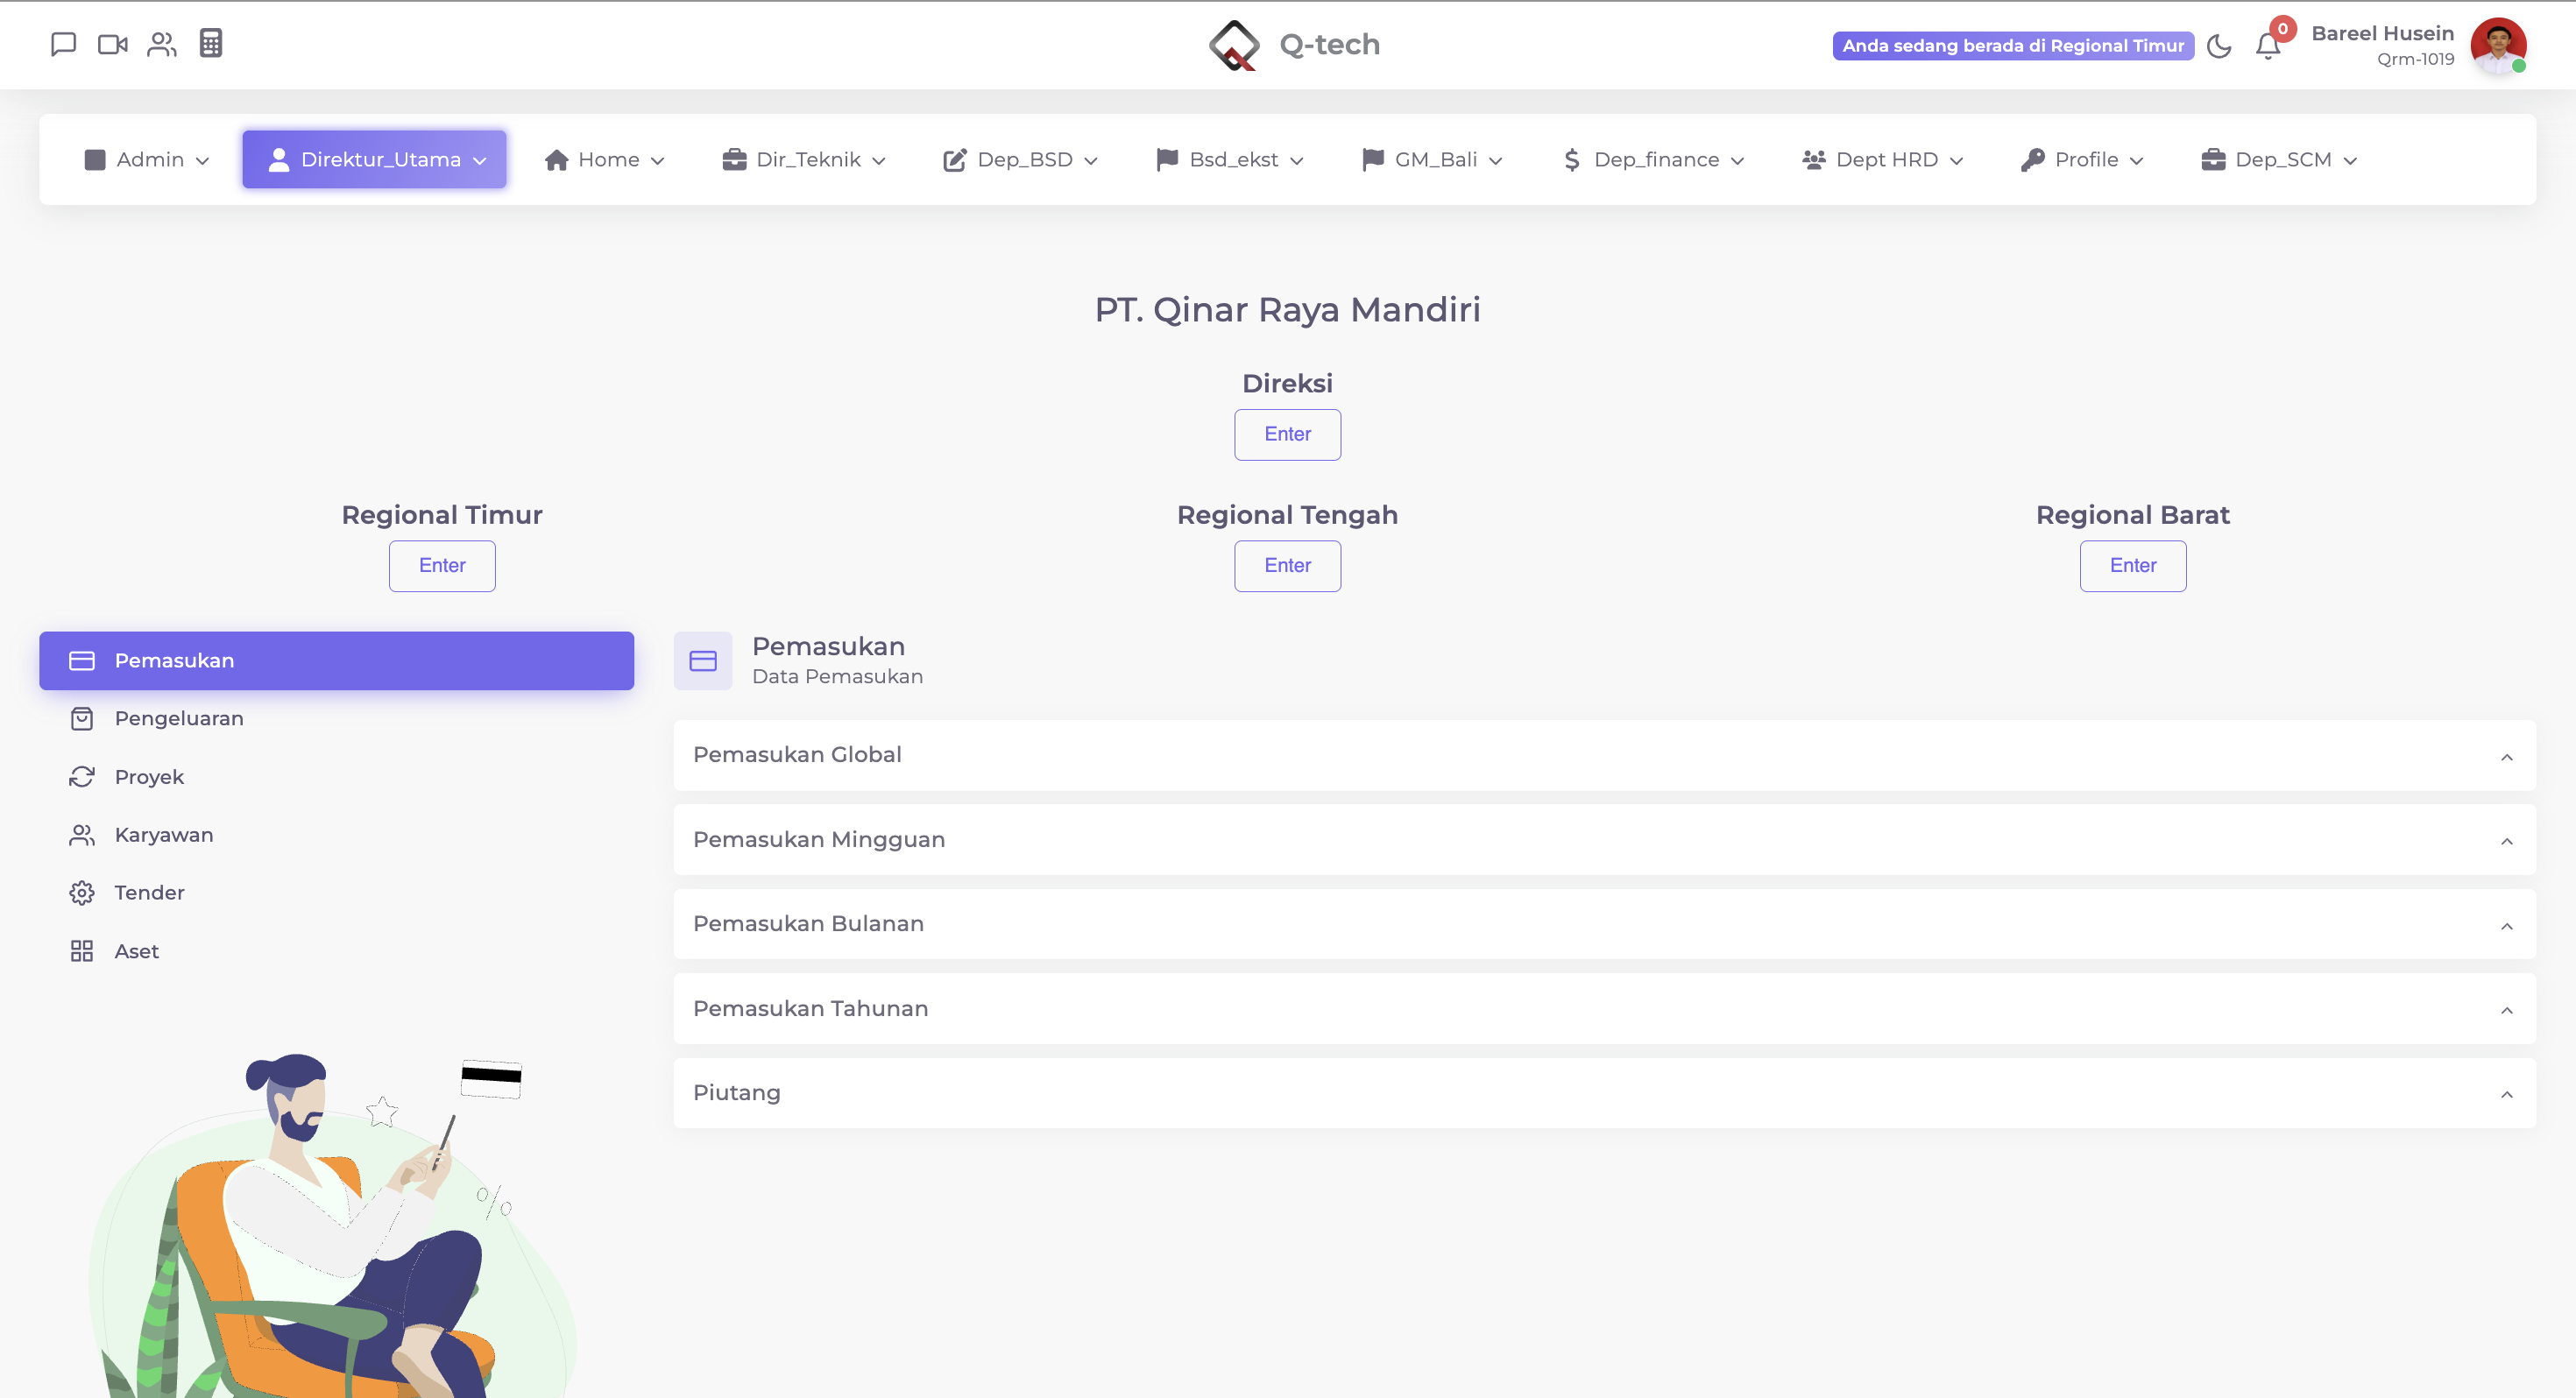The image size is (2576, 1398).
Task: Select Karyawan in the sidebar
Action: pyautogui.click(x=336, y=835)
